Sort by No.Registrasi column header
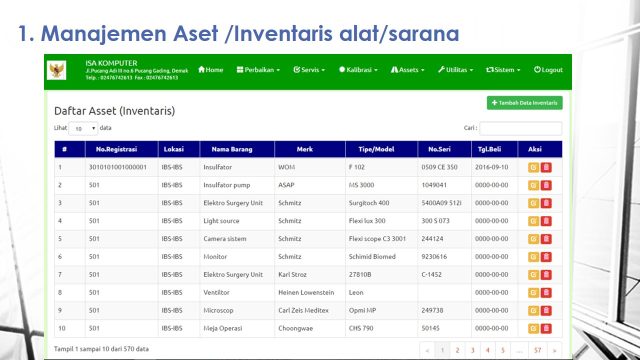Screen dimensions: 640x360 [x=122, y=149]
